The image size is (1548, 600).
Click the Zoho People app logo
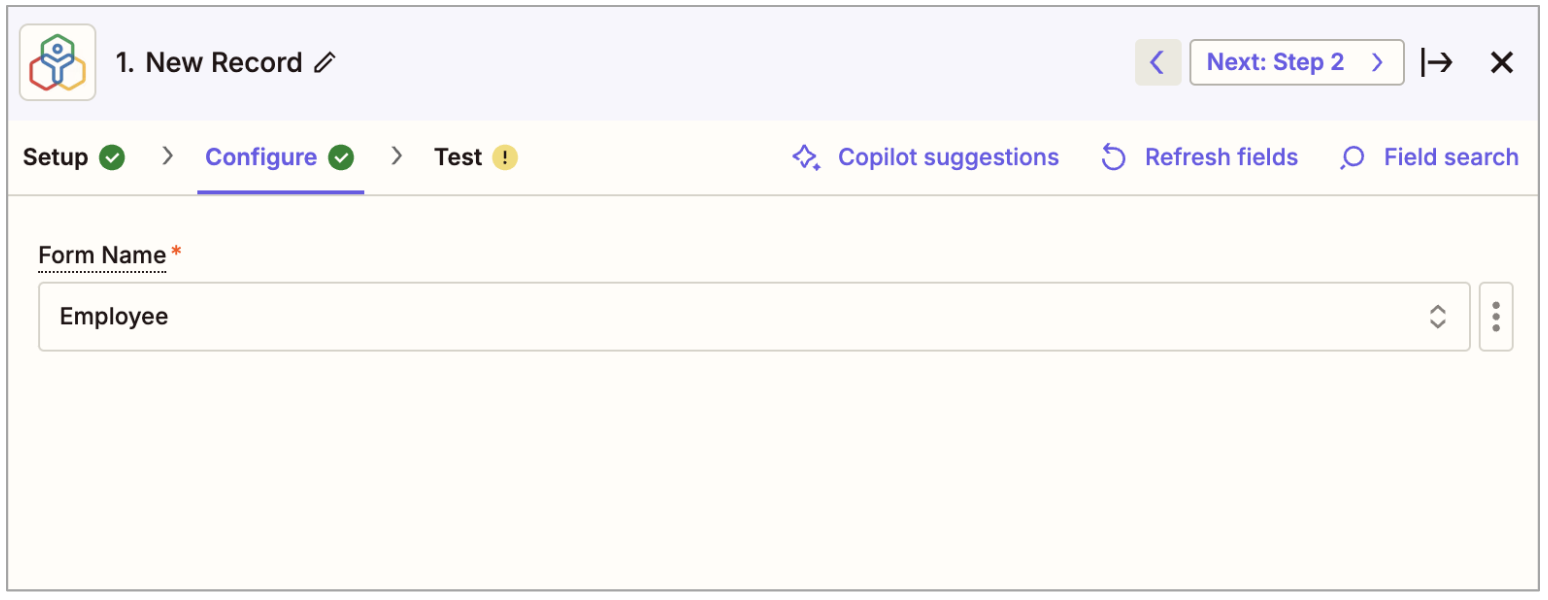point(58,62)
